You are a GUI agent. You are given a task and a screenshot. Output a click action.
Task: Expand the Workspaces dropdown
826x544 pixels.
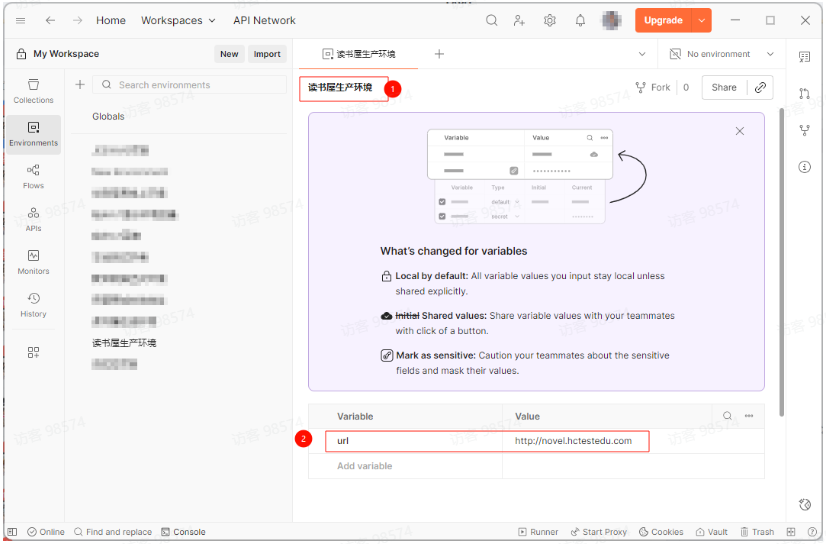(178, 21)
